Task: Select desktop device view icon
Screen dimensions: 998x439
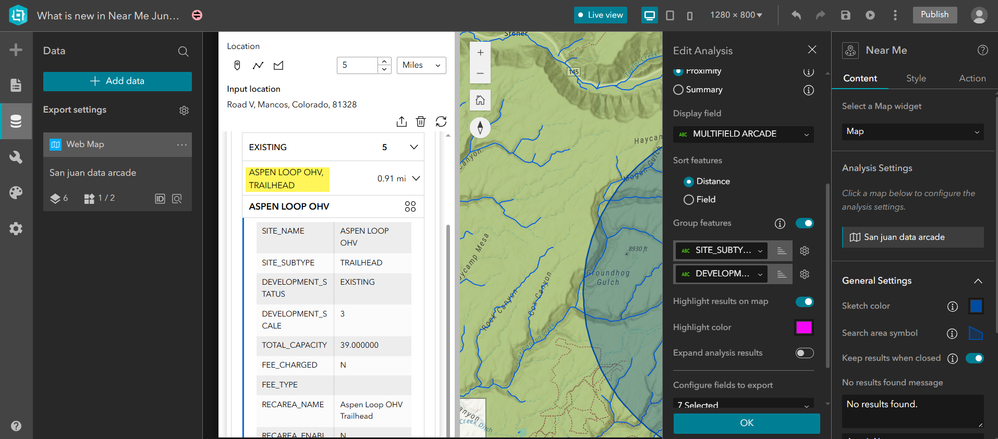Action: 649,15
